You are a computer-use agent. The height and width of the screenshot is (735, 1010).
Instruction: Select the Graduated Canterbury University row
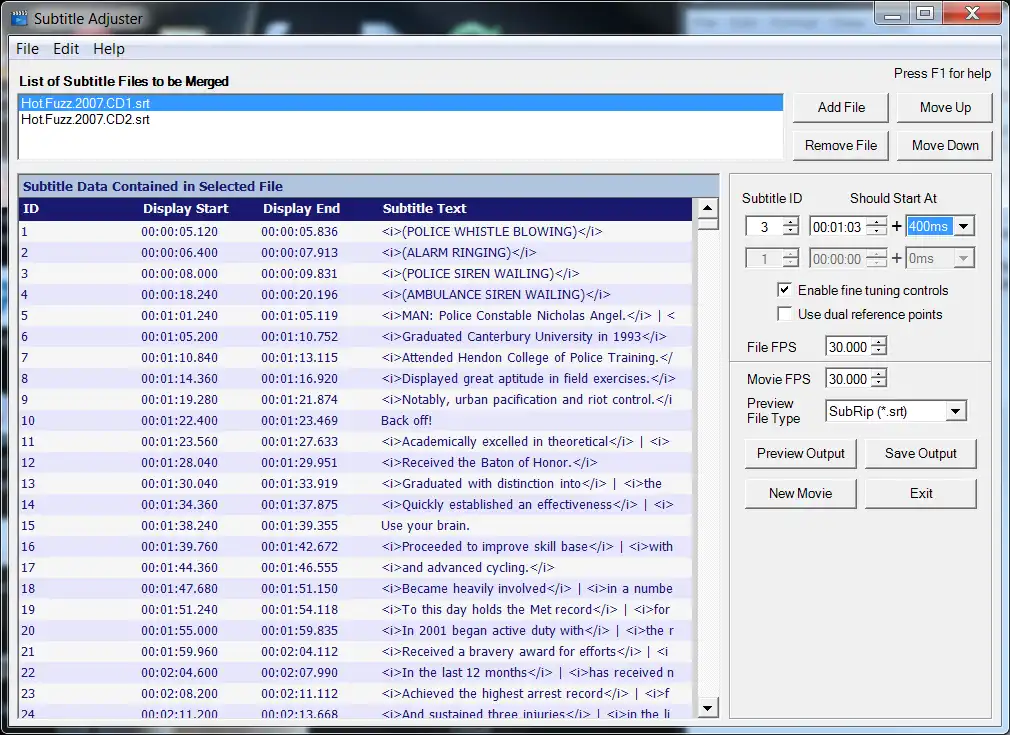[x=356, y=336]
